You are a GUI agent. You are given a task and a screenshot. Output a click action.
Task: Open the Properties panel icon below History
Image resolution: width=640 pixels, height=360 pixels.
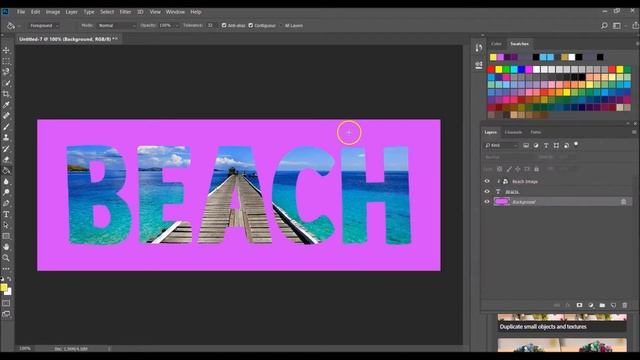479,65
